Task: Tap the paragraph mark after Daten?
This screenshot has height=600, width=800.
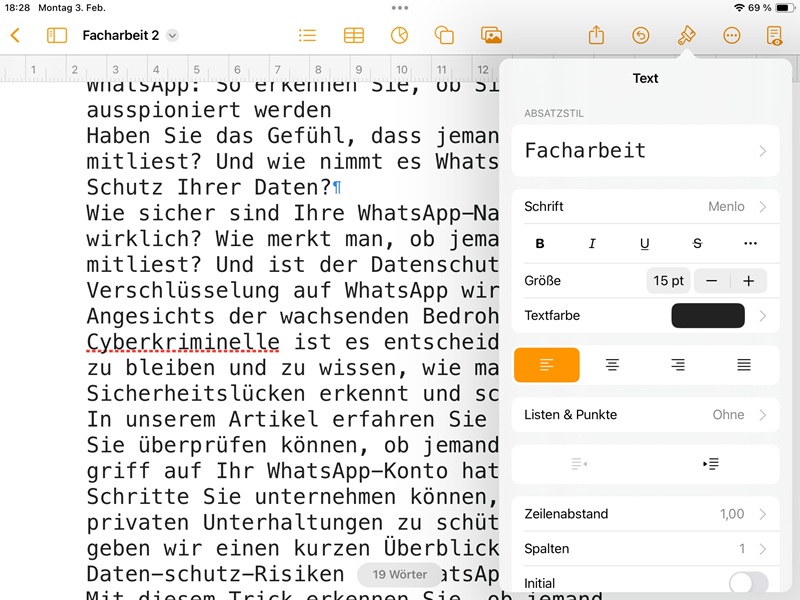Action: [x=337, y=188]
